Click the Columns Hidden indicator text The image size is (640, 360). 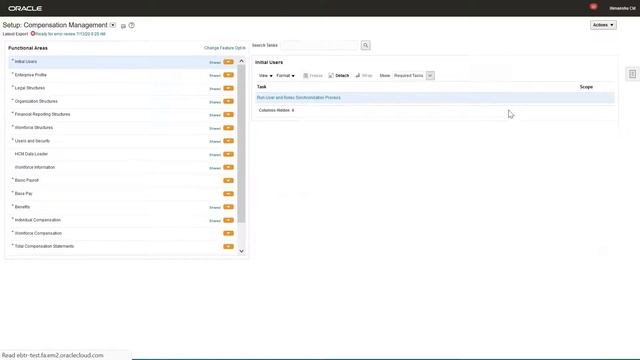click(x=276, y=110)
